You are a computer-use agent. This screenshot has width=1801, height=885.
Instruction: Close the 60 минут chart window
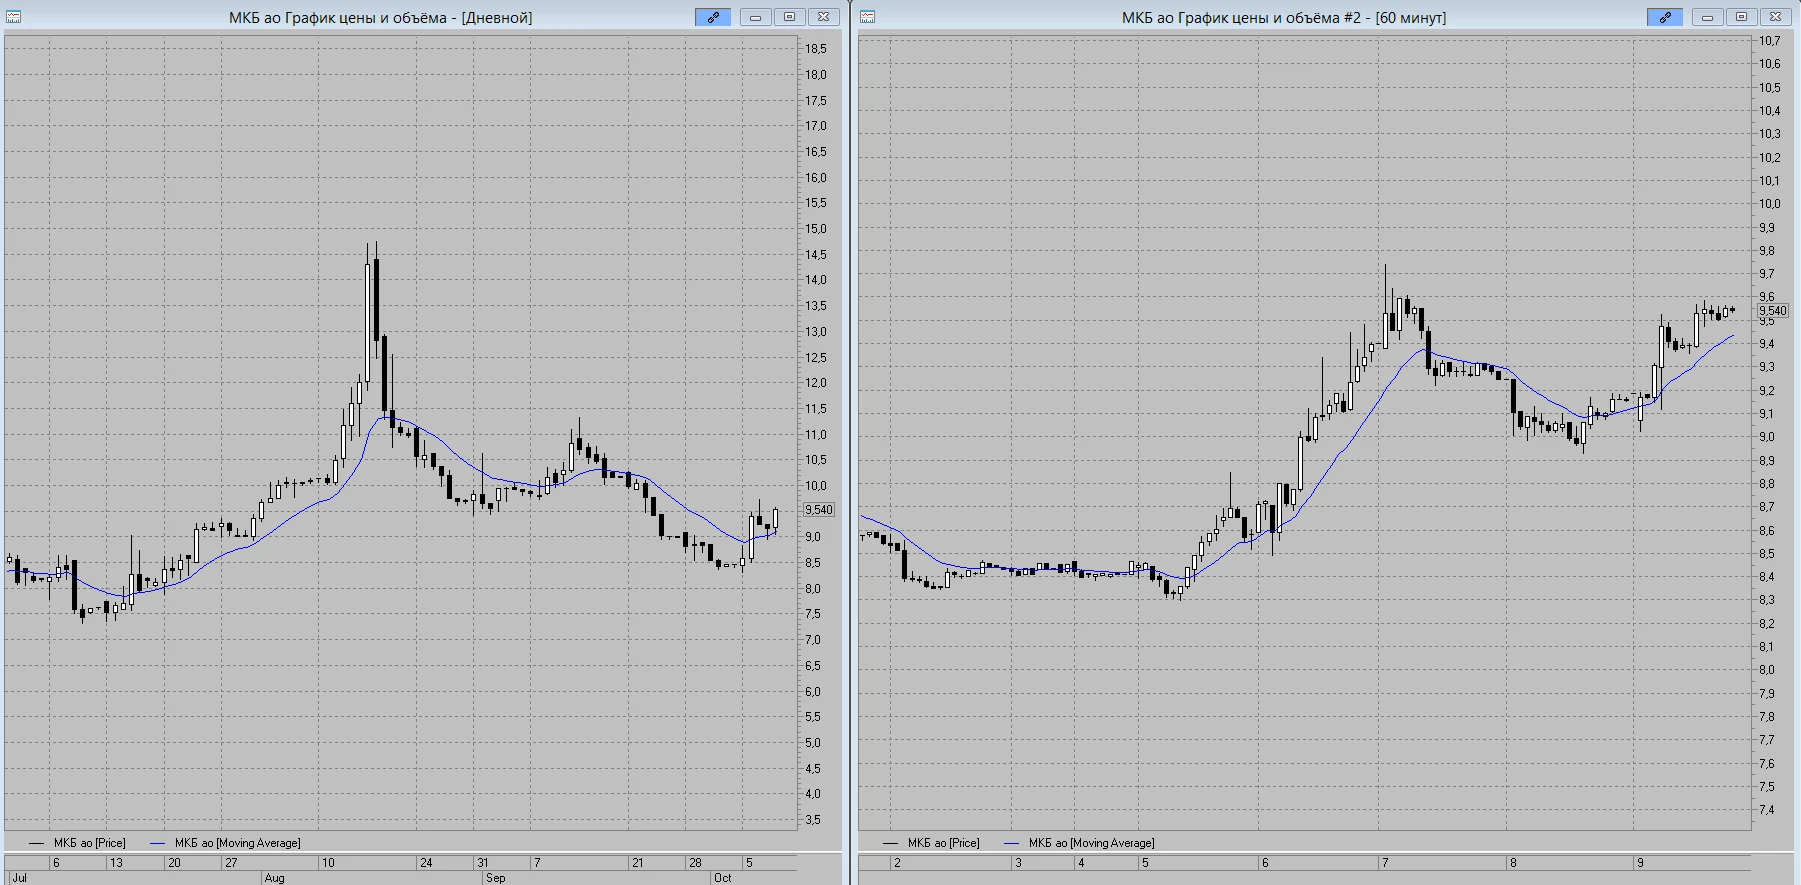pos(1775,17)
